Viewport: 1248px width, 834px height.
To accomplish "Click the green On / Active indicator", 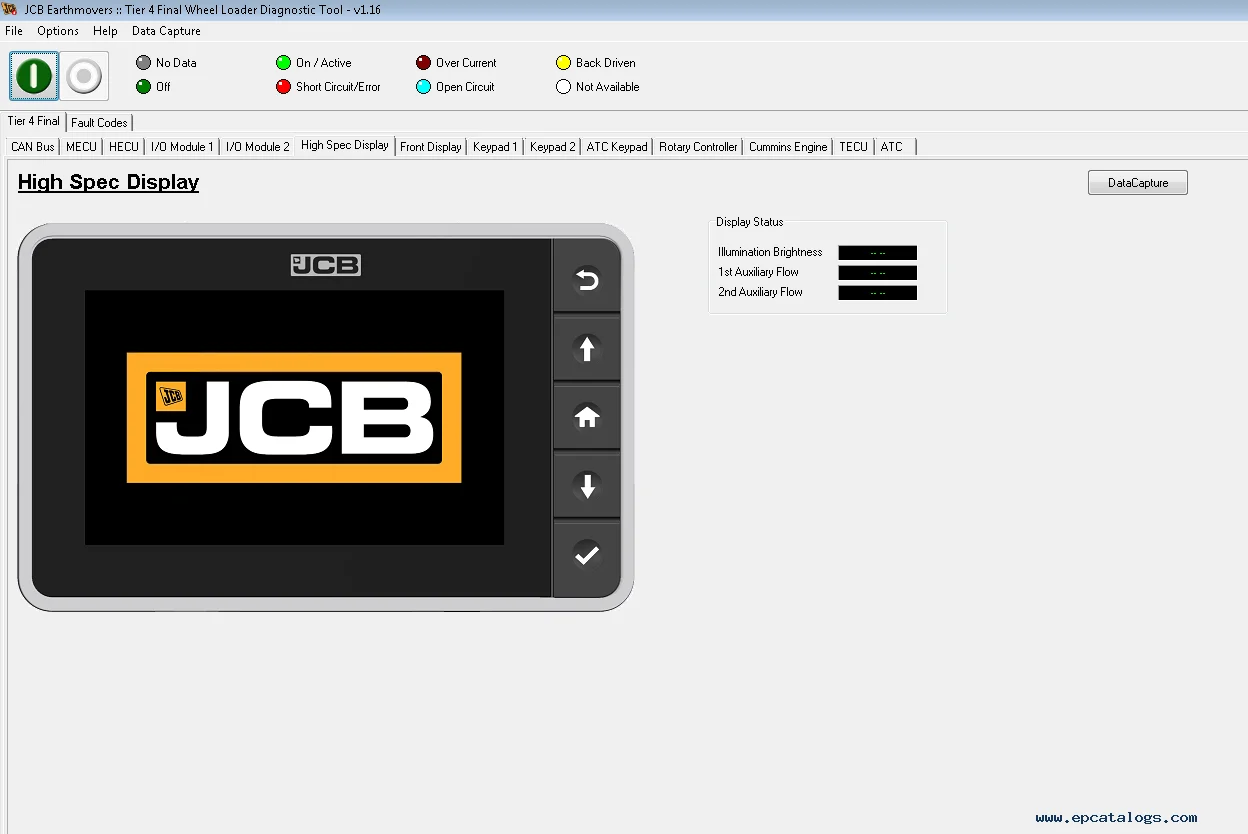I will pyautogui.click(x=283, y=62).
